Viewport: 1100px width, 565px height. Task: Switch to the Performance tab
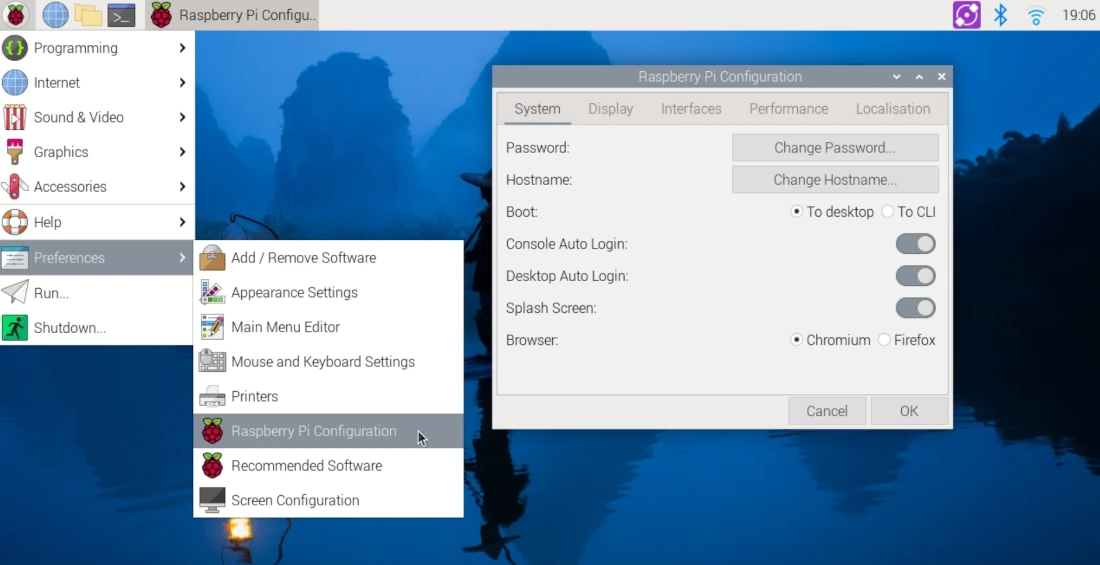789,109
